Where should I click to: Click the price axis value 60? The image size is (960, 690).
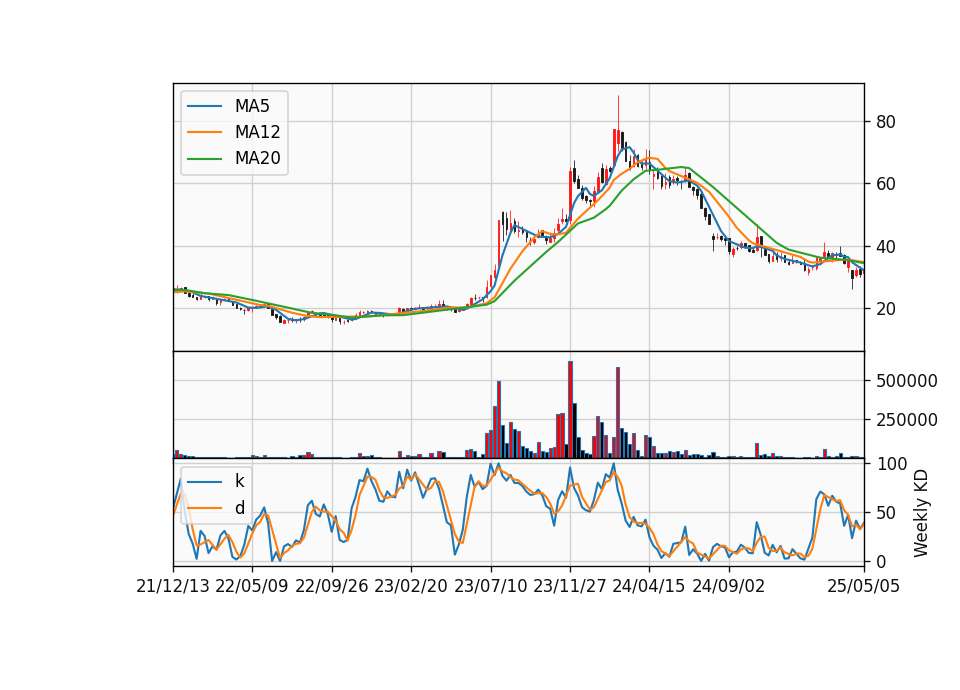click(x=886, y=184)
